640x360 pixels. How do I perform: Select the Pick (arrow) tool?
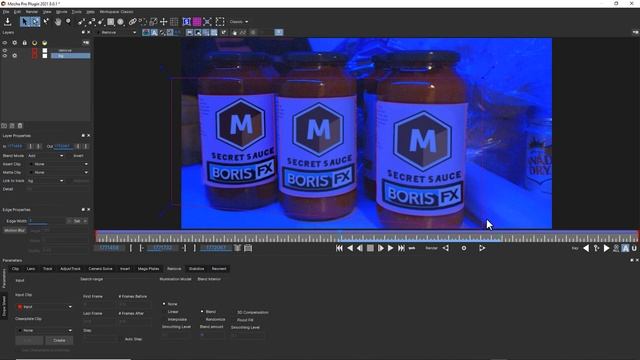25,22
